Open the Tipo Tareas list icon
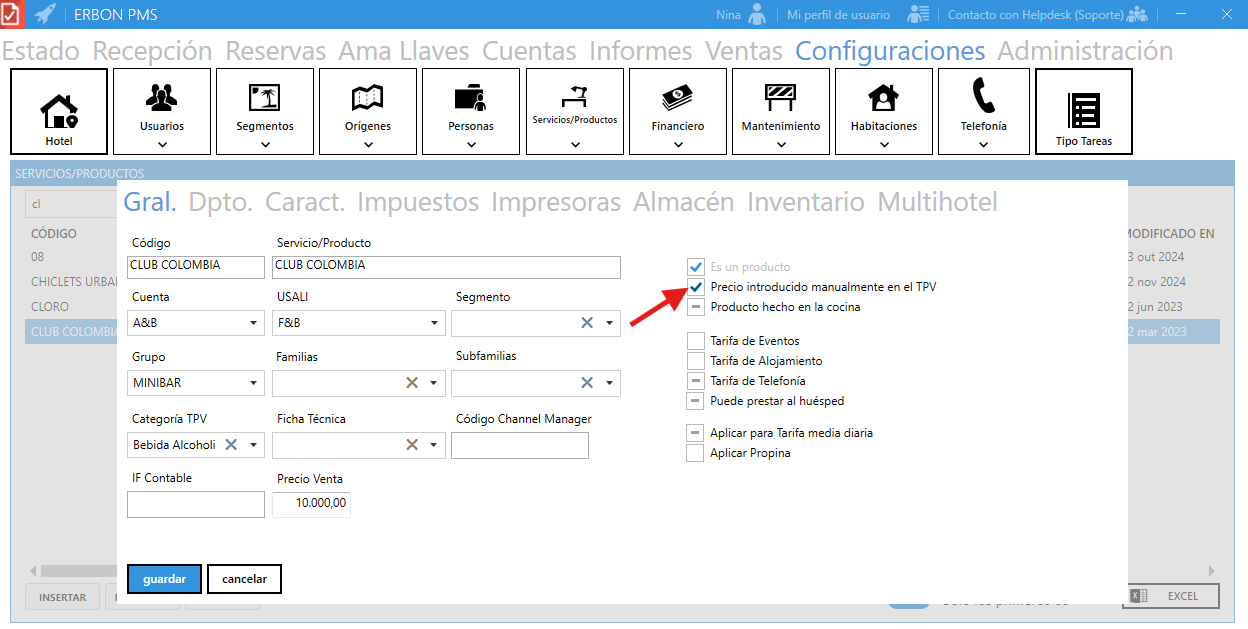 coord(1083,111)
